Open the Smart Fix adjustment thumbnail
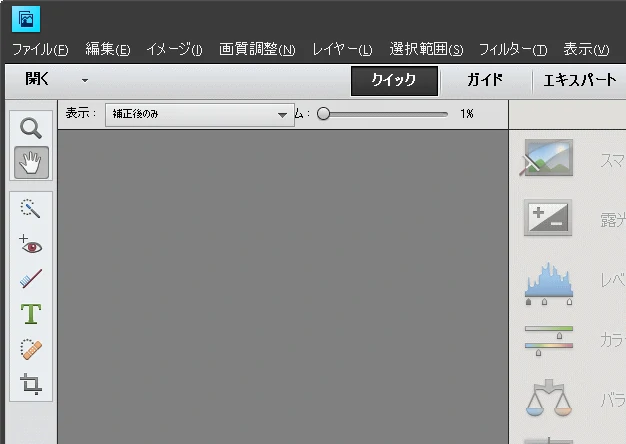 pos(548,158)
